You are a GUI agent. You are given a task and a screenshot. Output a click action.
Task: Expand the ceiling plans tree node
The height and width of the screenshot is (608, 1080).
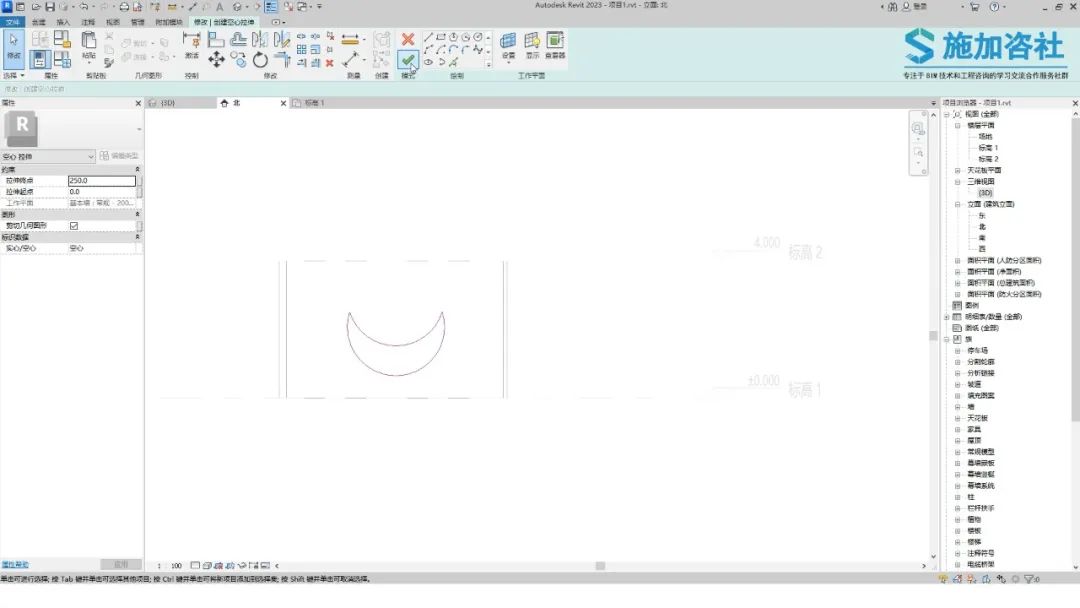[x=957, y=171]
